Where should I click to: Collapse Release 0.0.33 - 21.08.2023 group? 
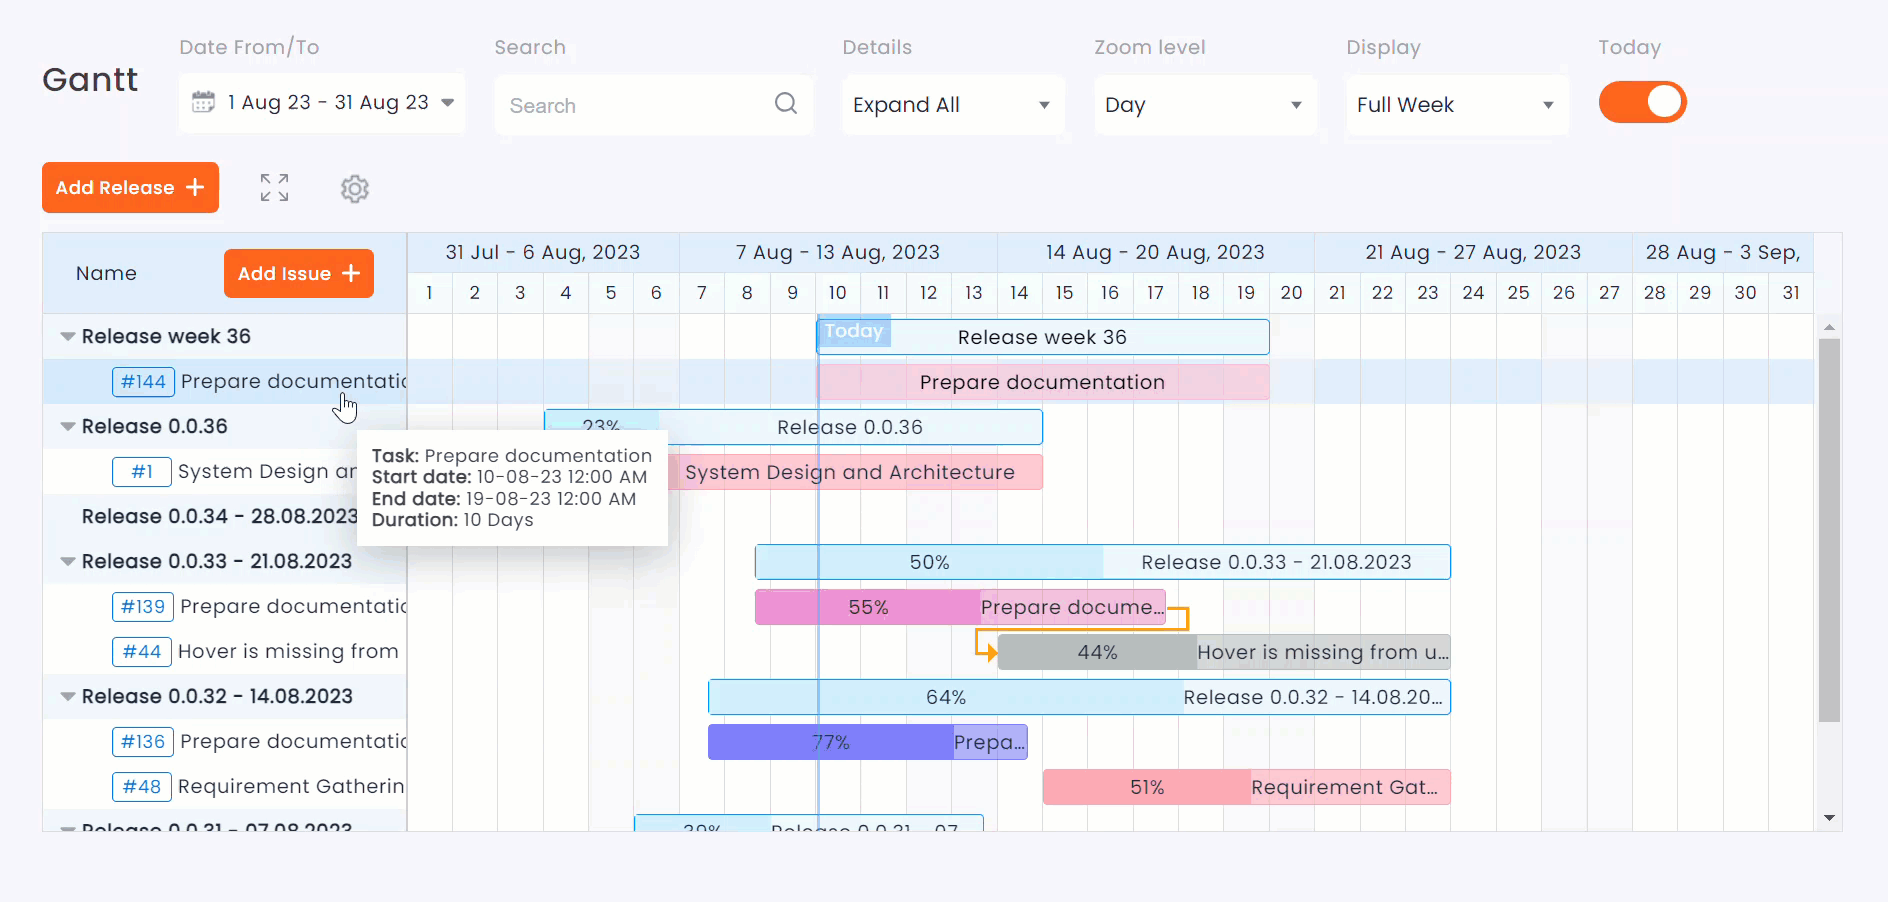tap(68, 562)
